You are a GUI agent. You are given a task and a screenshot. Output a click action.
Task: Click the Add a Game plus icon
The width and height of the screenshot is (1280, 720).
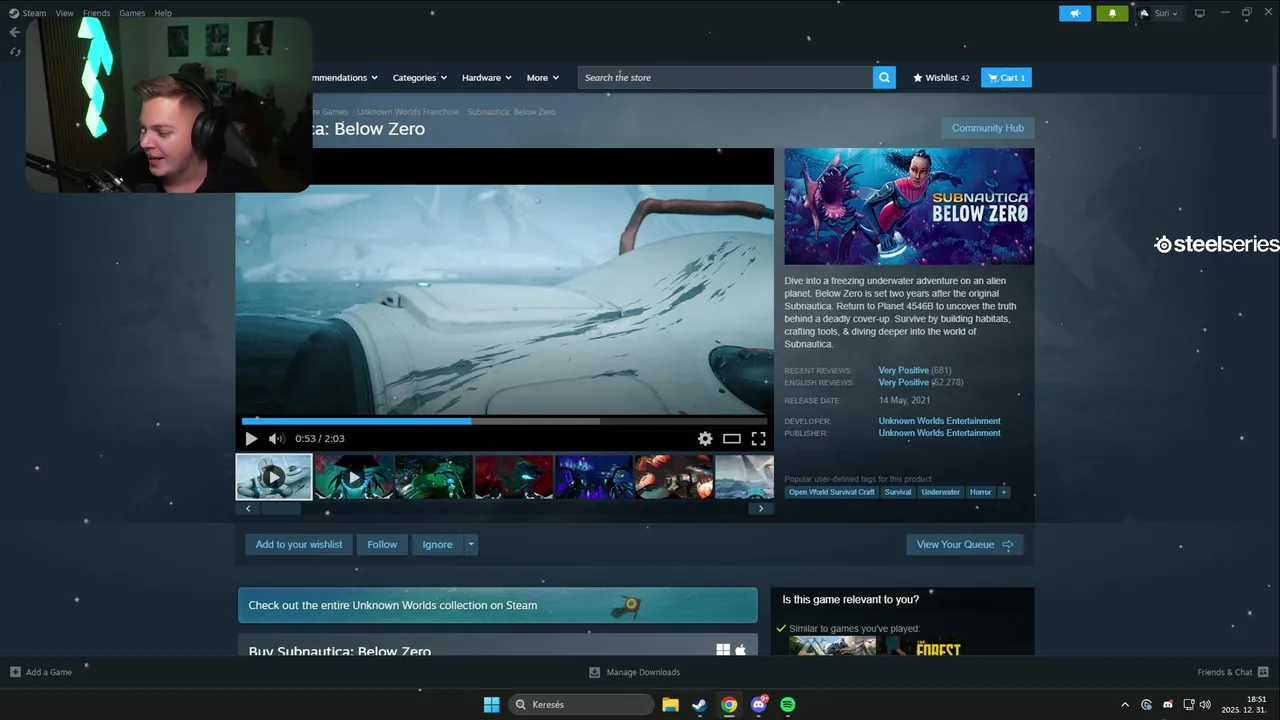(15, 672)
